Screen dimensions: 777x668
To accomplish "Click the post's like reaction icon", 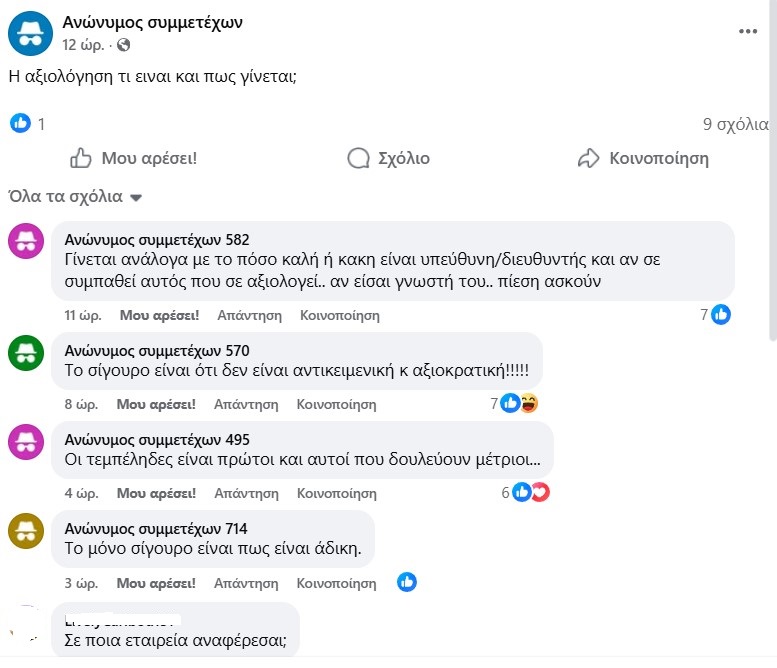I will pyautogui.click(x=20, y=124).
